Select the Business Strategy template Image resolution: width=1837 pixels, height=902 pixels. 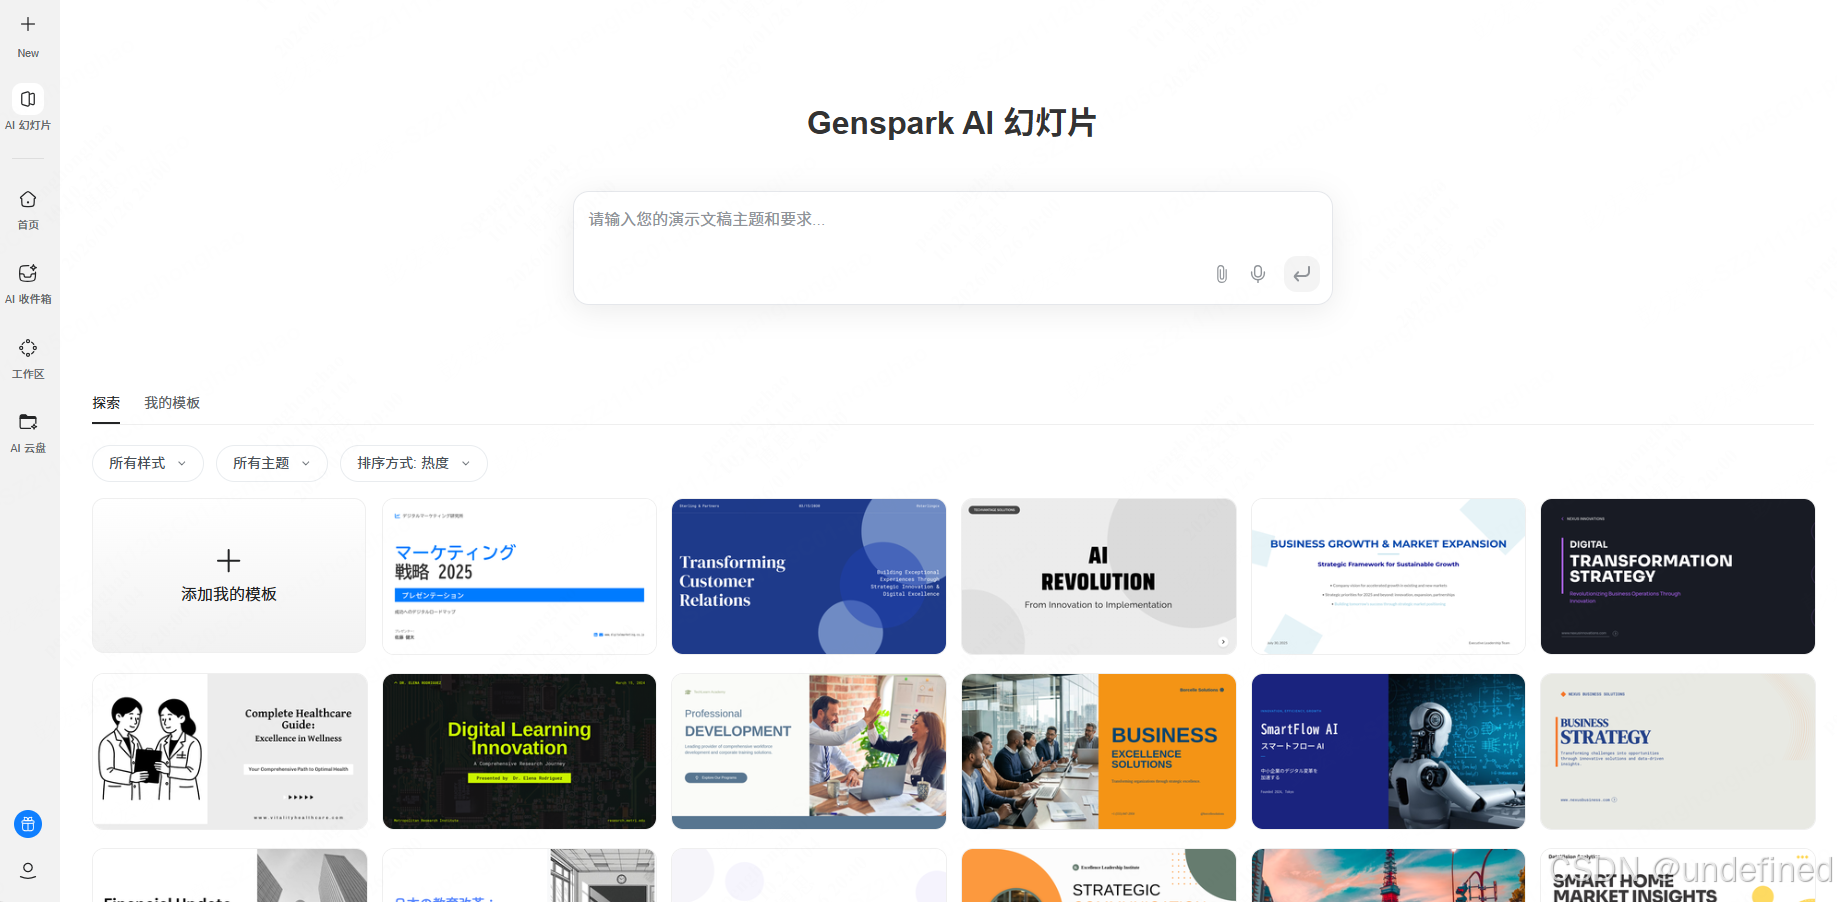[1678, 751]
